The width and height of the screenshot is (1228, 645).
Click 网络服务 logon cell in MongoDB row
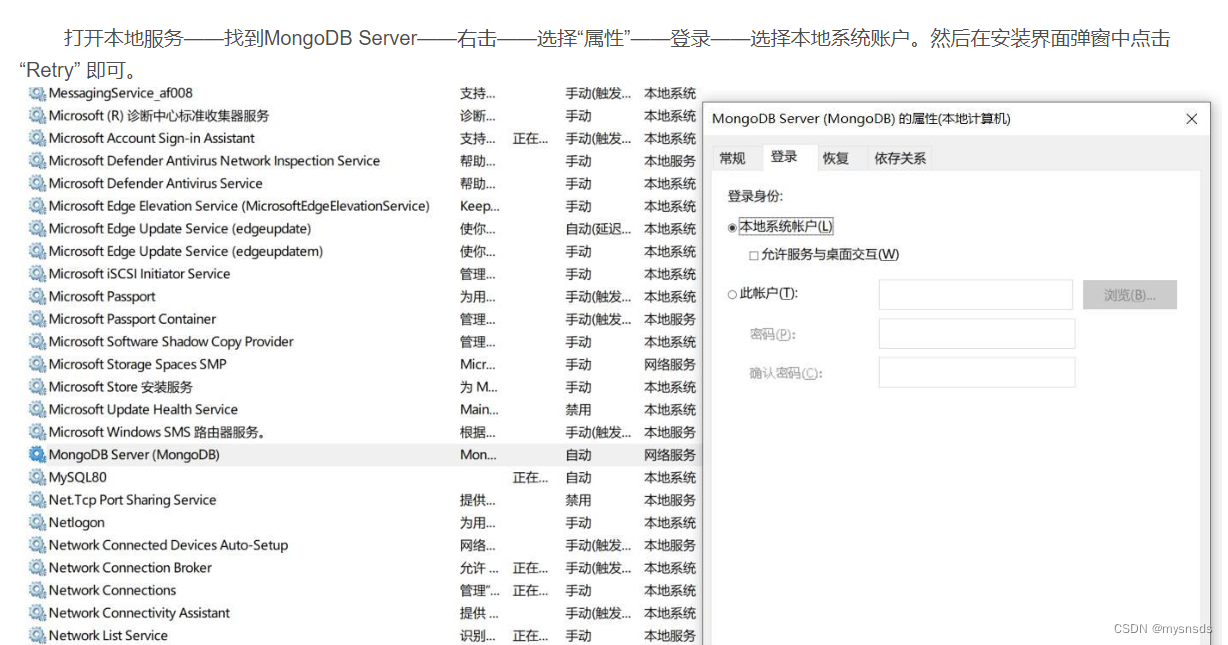(670, 455)
